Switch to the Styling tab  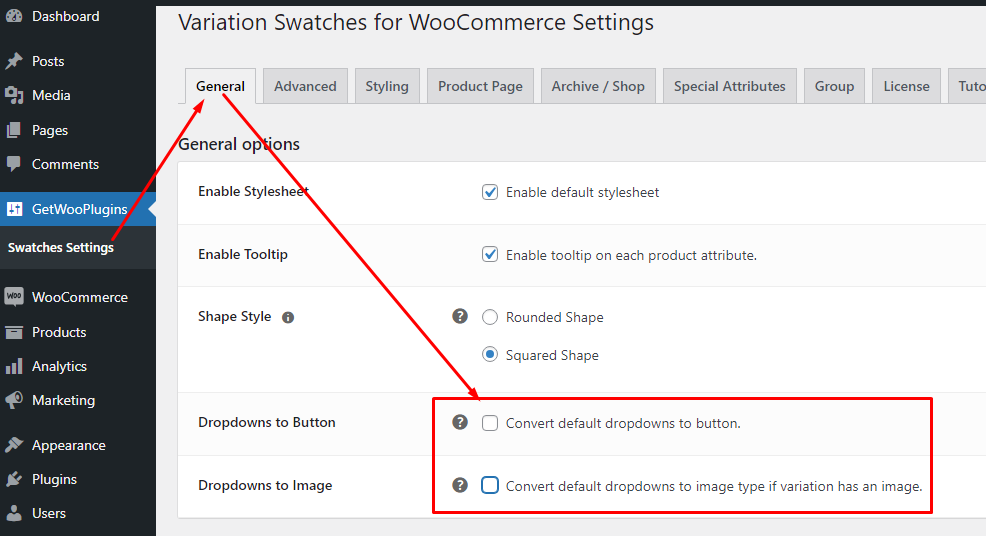click(x=387, y=86)
